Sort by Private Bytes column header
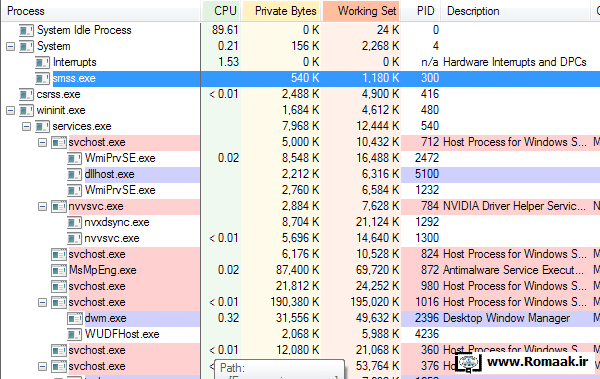600x379 pixels. click(x=281, y=11)
